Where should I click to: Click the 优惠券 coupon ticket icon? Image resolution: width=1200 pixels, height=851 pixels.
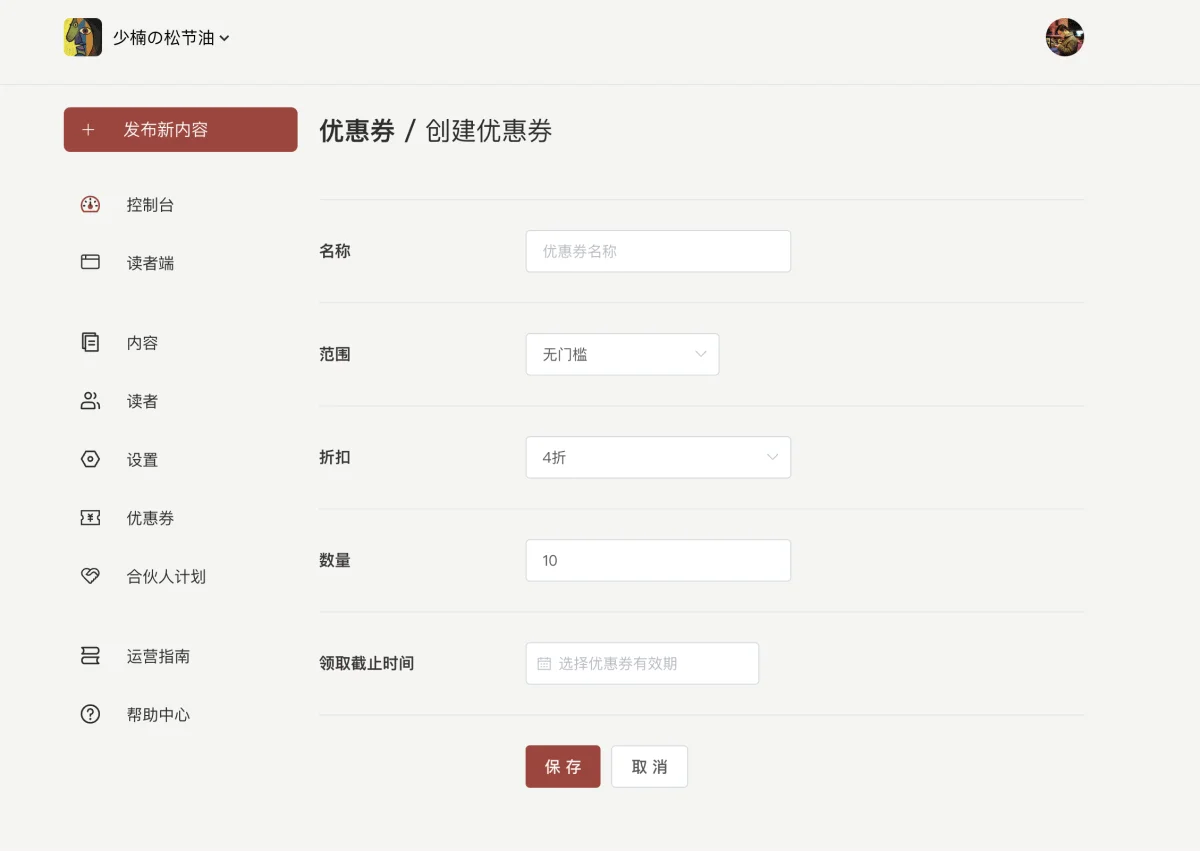90,518
